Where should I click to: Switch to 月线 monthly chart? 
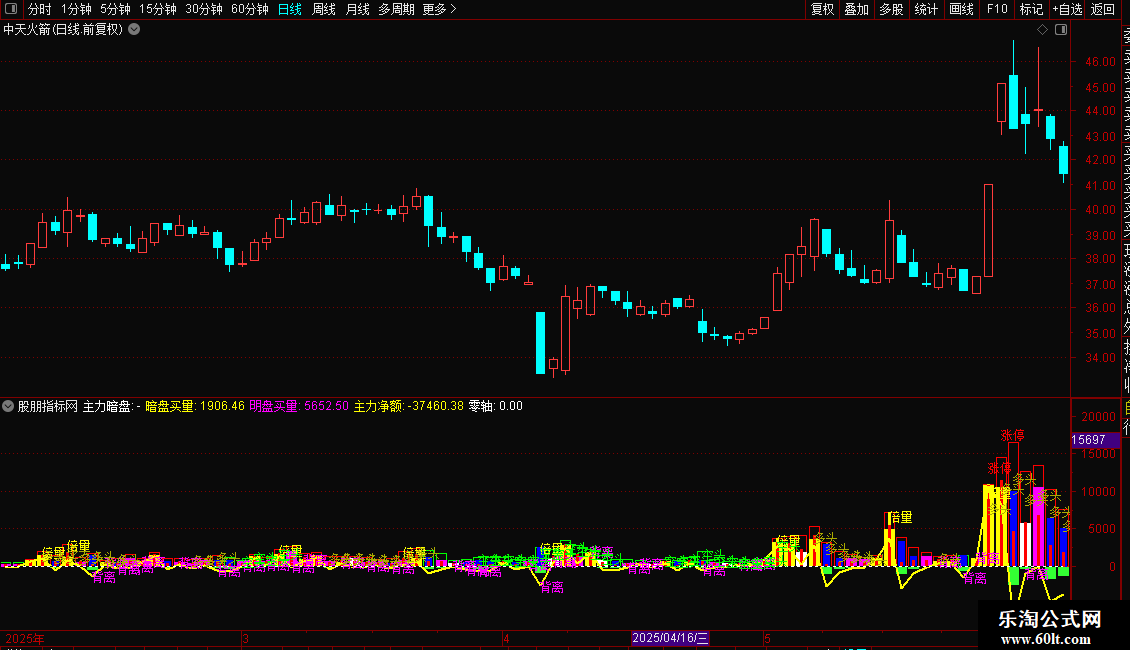click(x=357, y=9)
